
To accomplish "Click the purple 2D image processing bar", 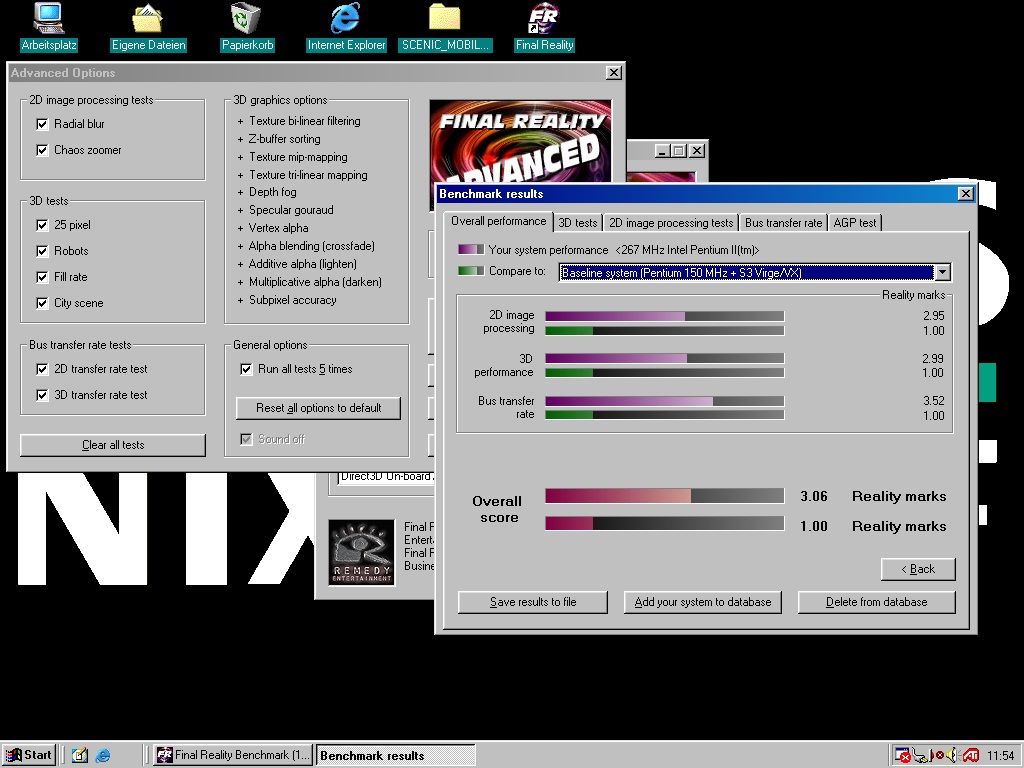I will coord(615,316).
